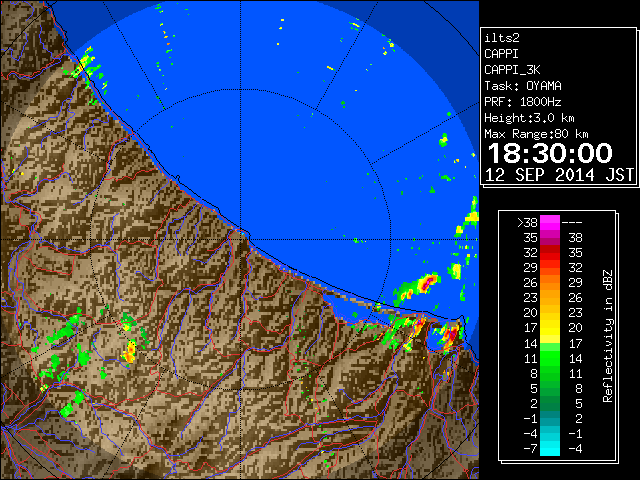This screenshot has width=640, height=480.
Task: Click the yellow-red echo cell inland southwest
Action: point(130,352)
